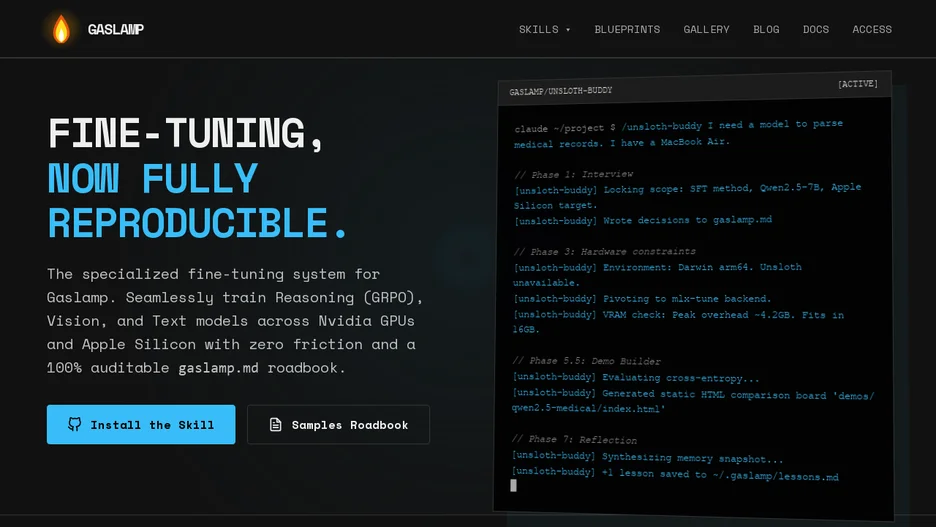
Task: Click the GASLAMP brand name
Action: point(115,29)
